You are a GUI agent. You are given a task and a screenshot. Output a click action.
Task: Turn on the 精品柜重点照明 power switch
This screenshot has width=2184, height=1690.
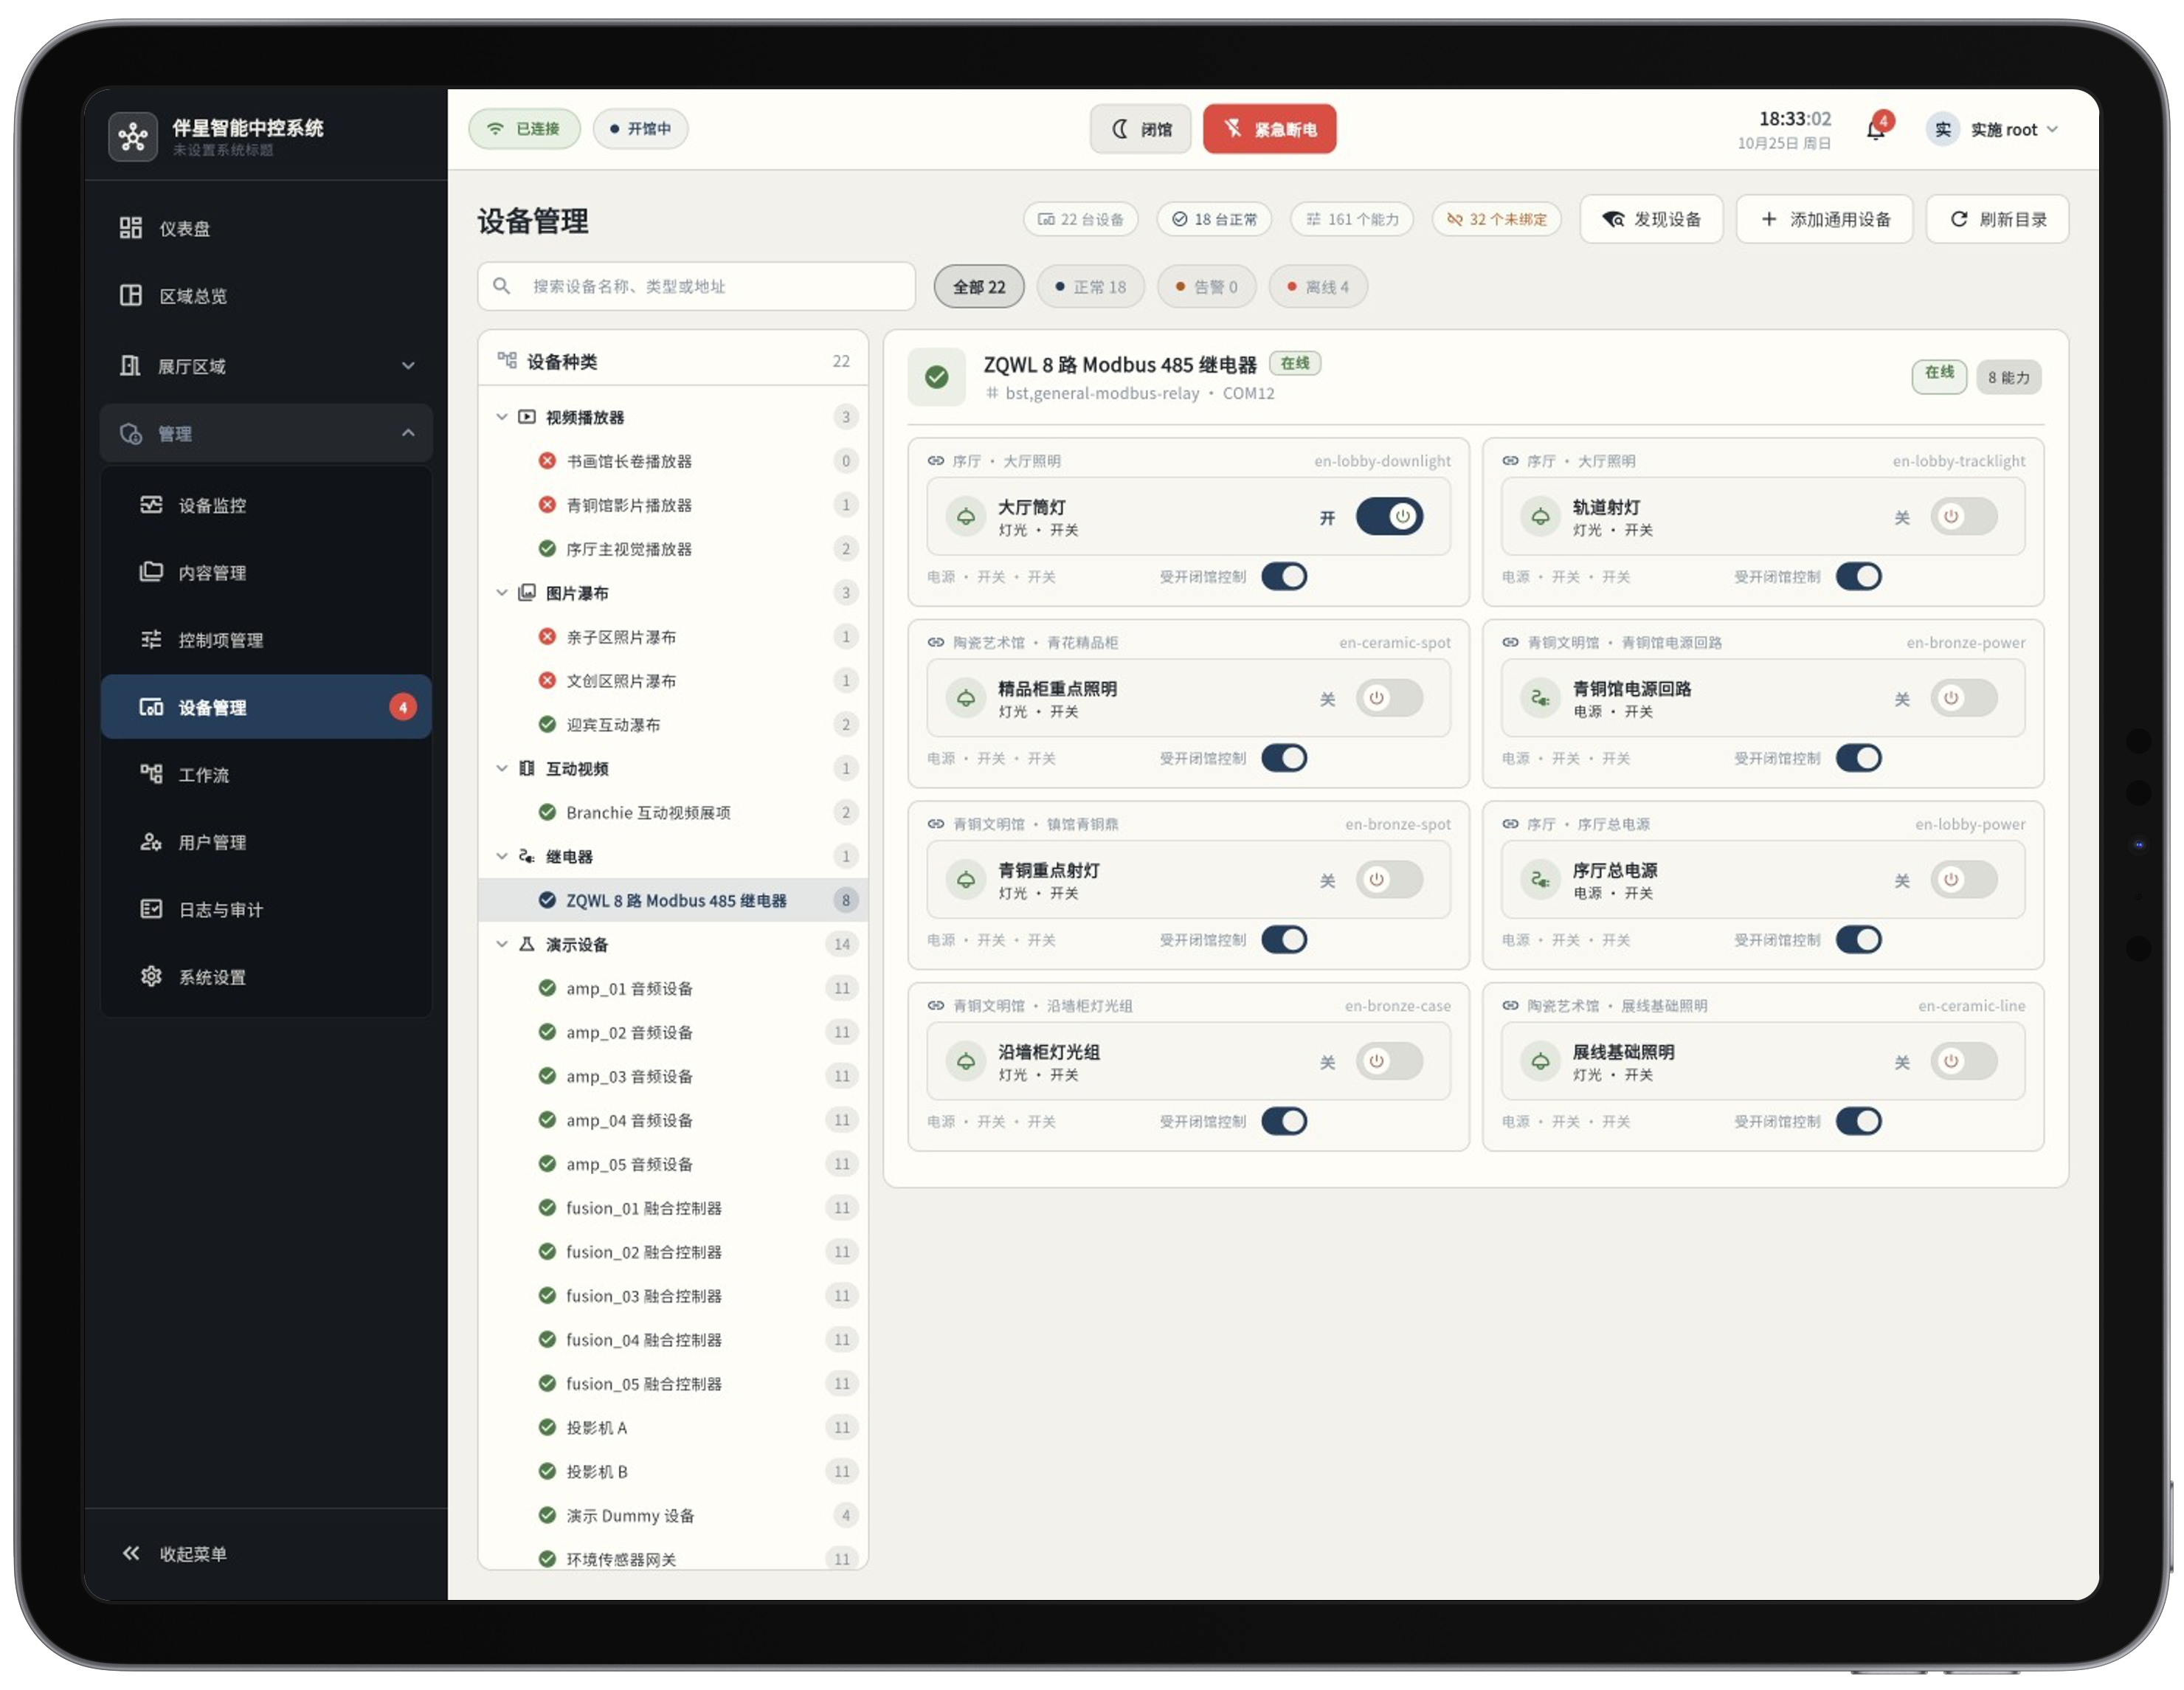(x=1389, y=698)
